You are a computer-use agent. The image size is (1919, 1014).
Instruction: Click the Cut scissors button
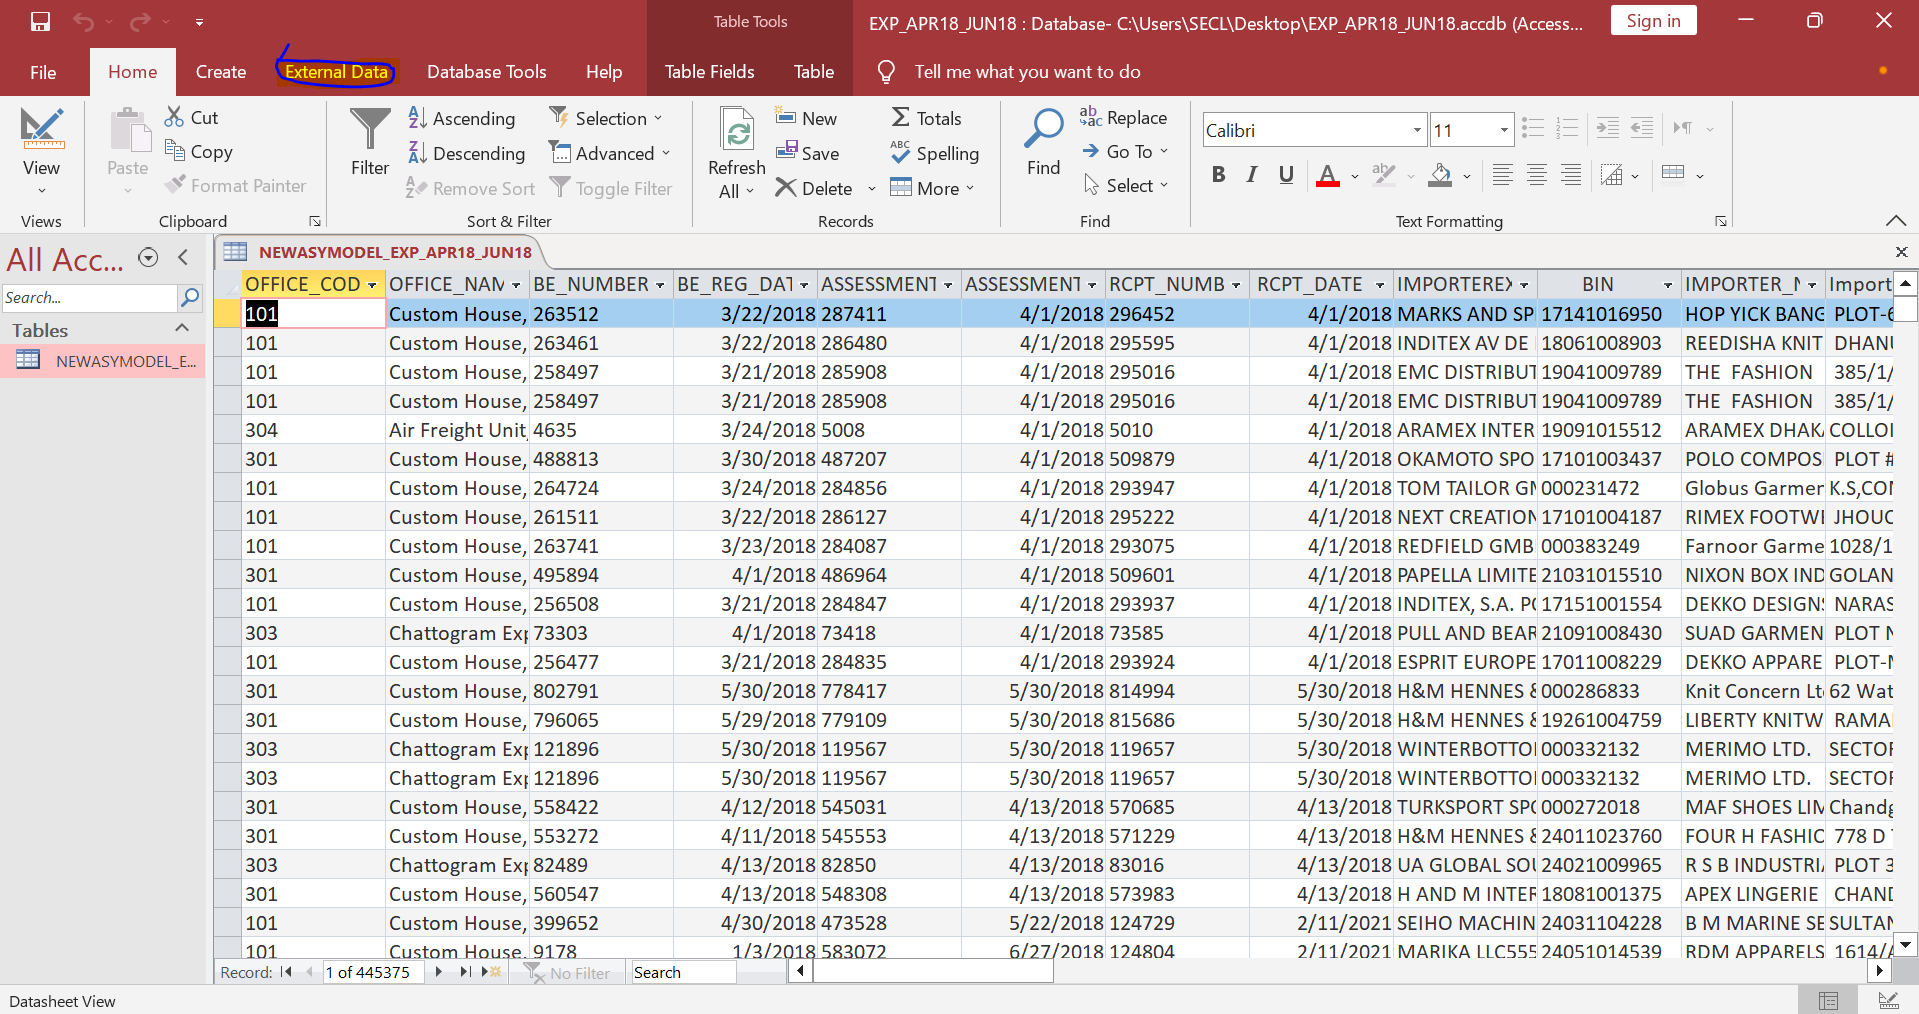click(191, 117)
